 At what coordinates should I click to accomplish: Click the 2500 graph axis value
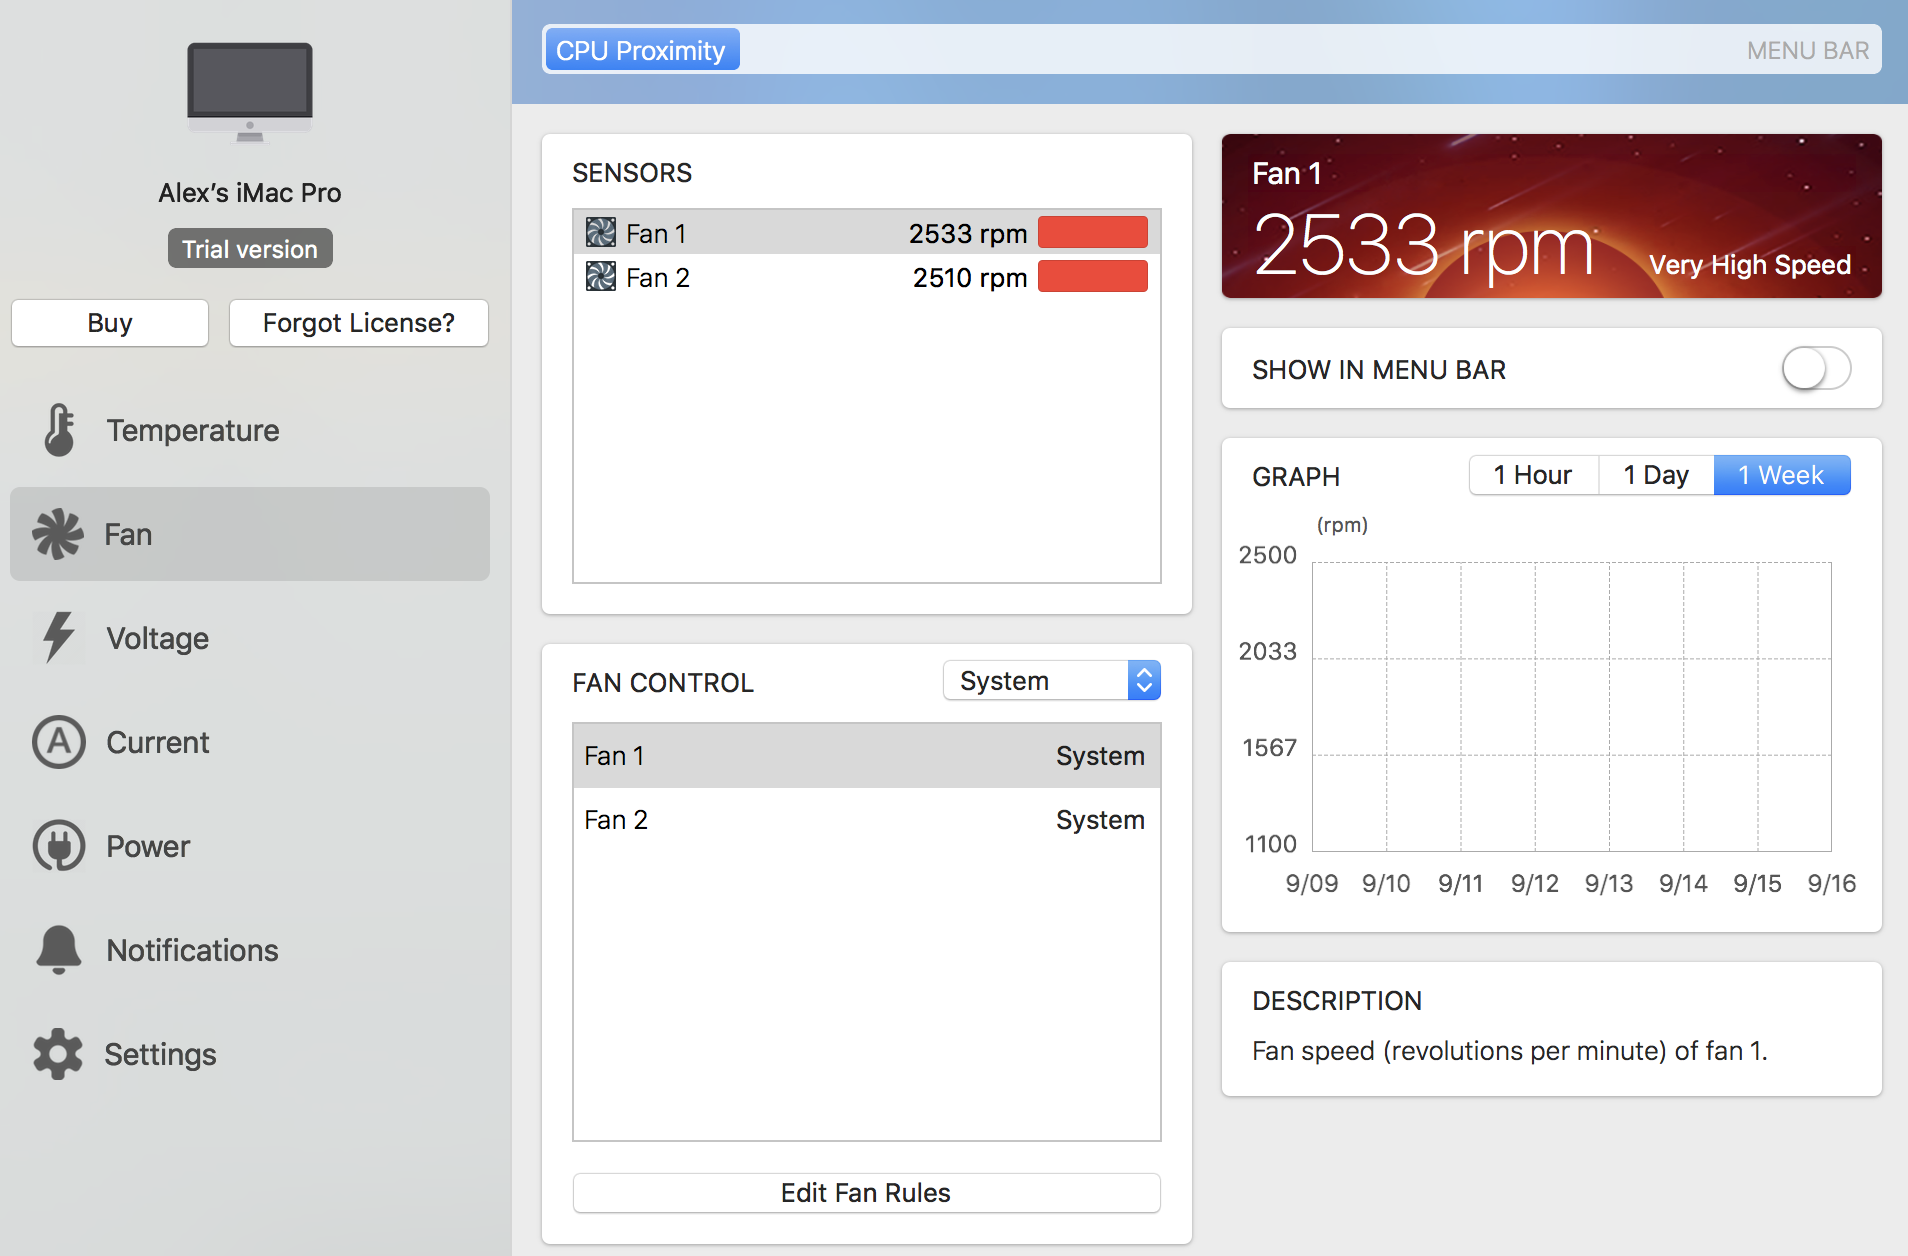tap(1267, 555)
